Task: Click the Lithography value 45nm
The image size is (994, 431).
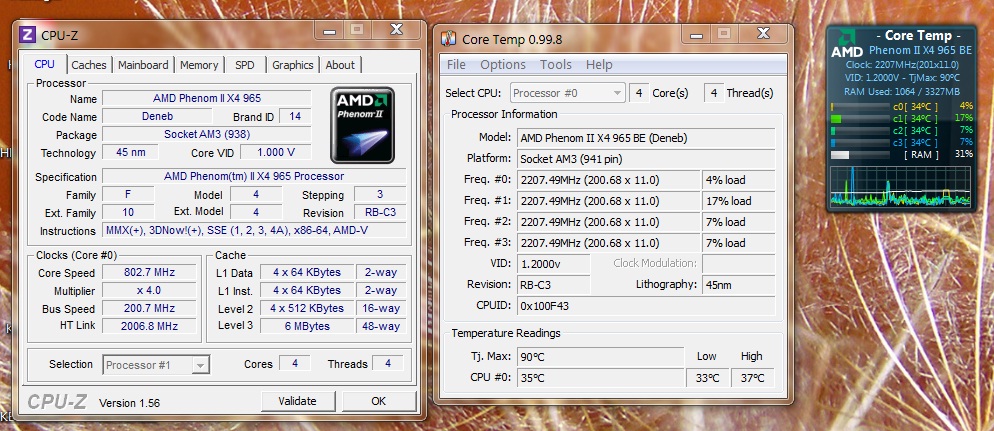Action: (739, 285)
